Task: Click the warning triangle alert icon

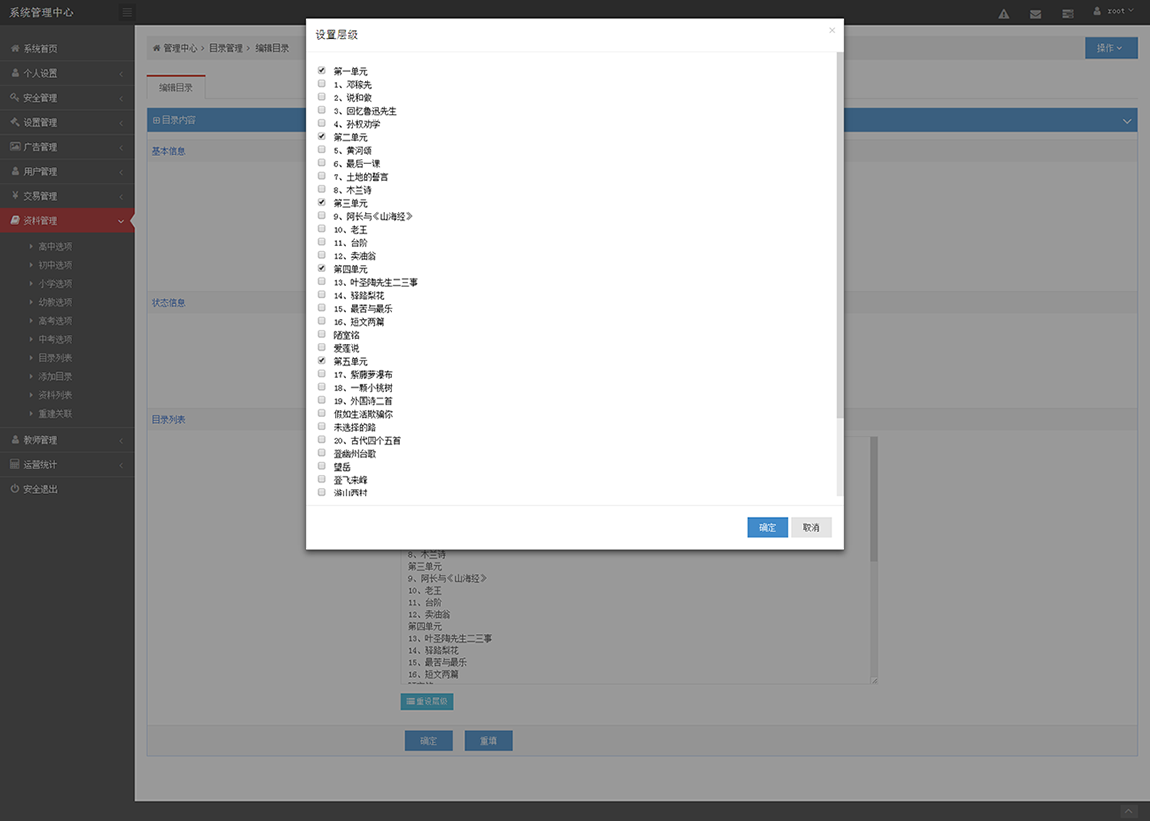Action: [x=1004, y=14]
